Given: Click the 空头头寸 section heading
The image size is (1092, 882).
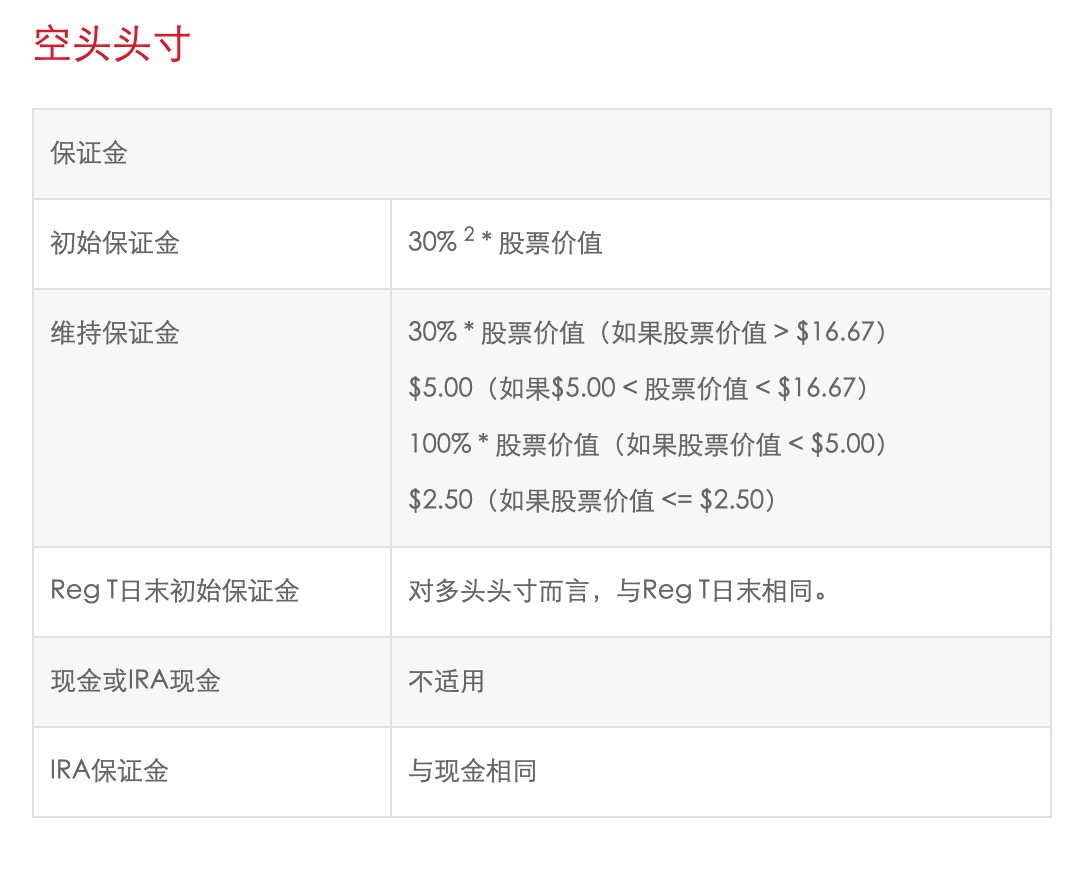Looking at the screenshot, I should 111,46.
